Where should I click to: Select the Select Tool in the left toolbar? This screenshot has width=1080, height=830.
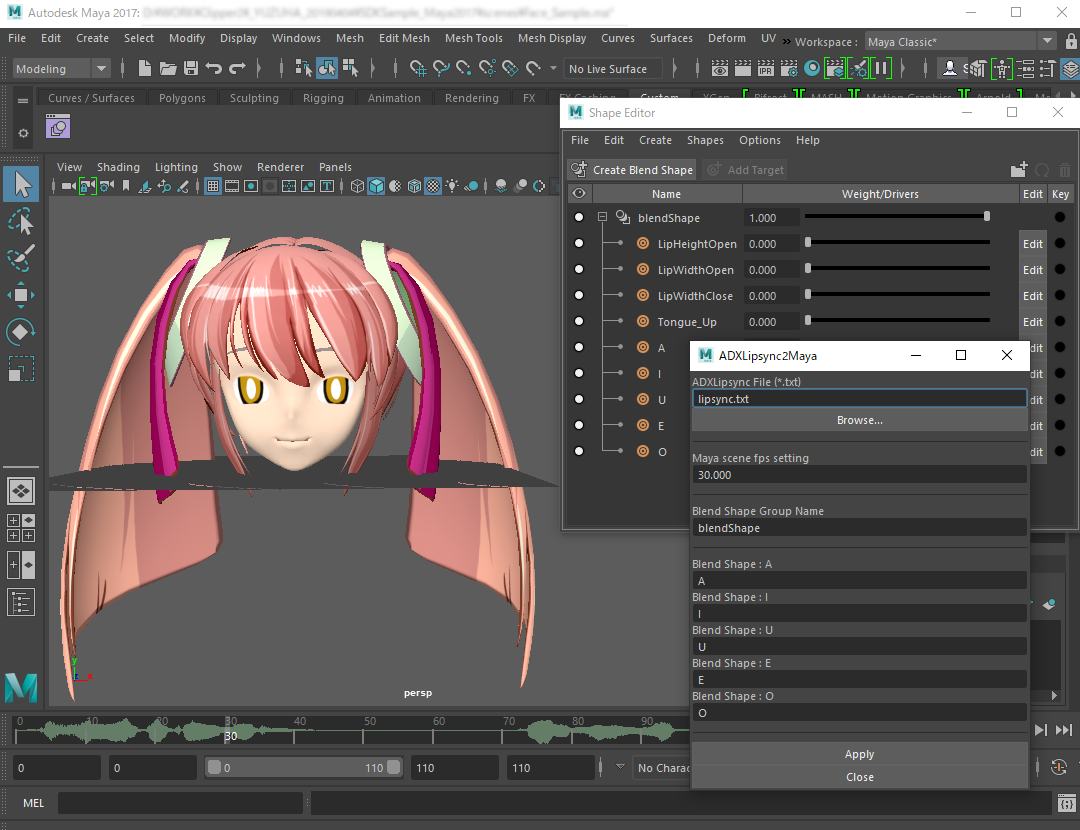[21, 183]
